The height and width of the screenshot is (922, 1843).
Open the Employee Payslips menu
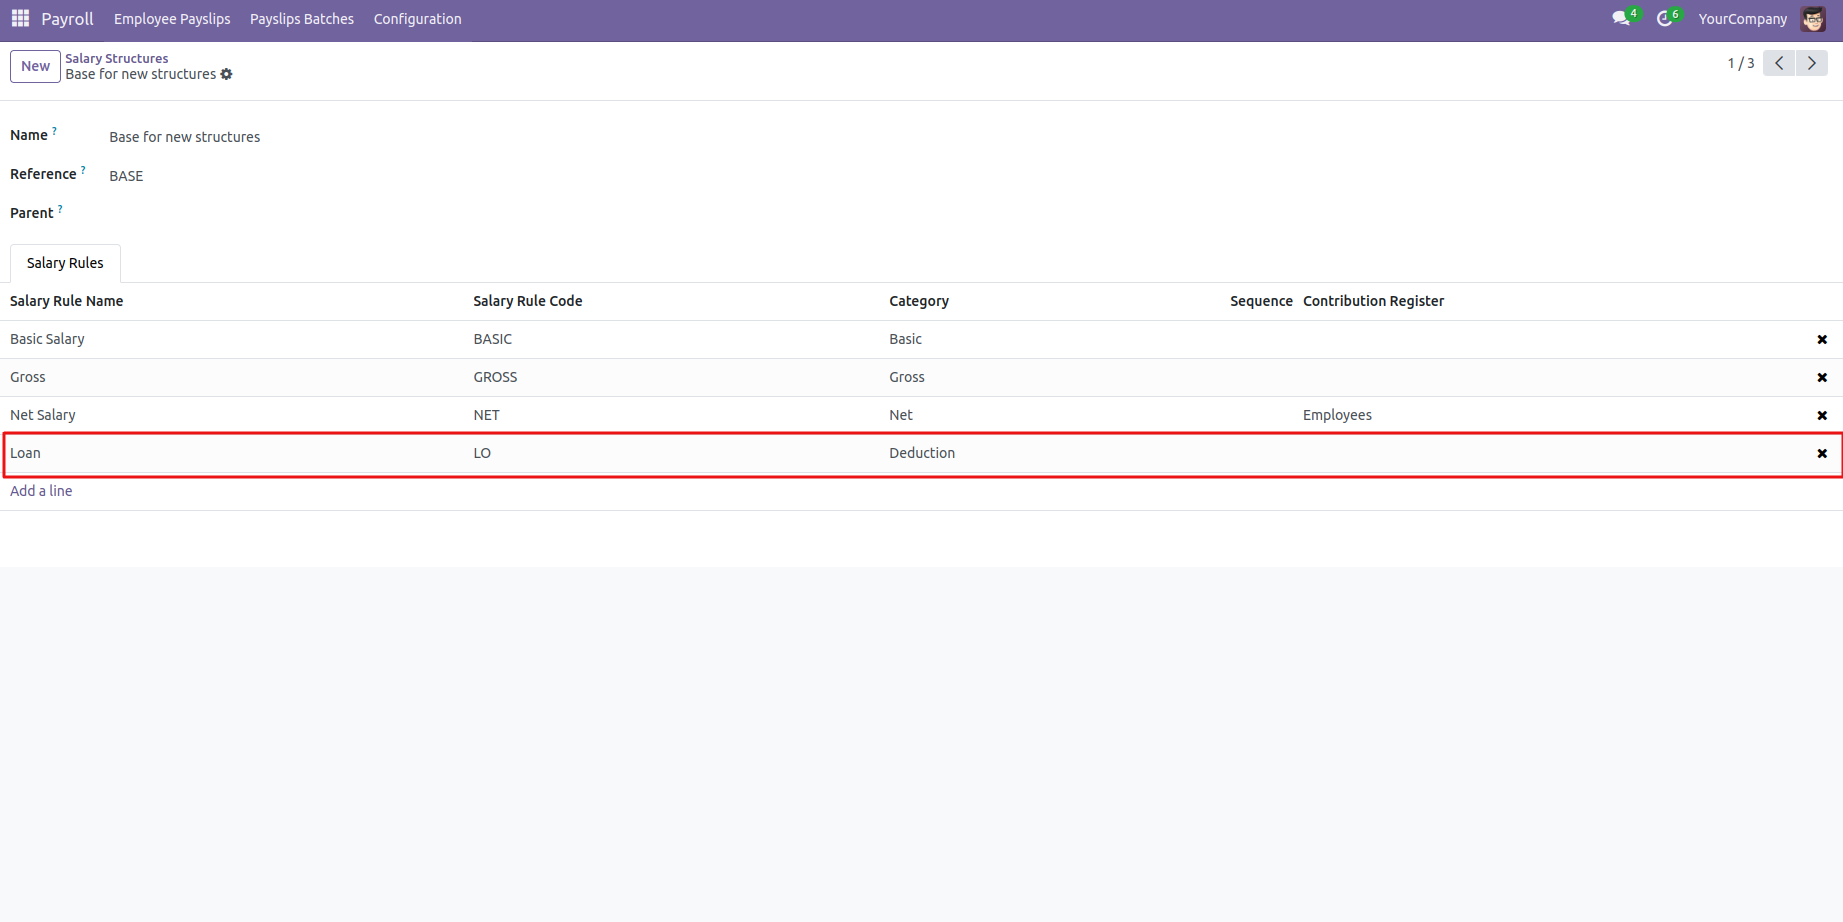click(172, 19)
